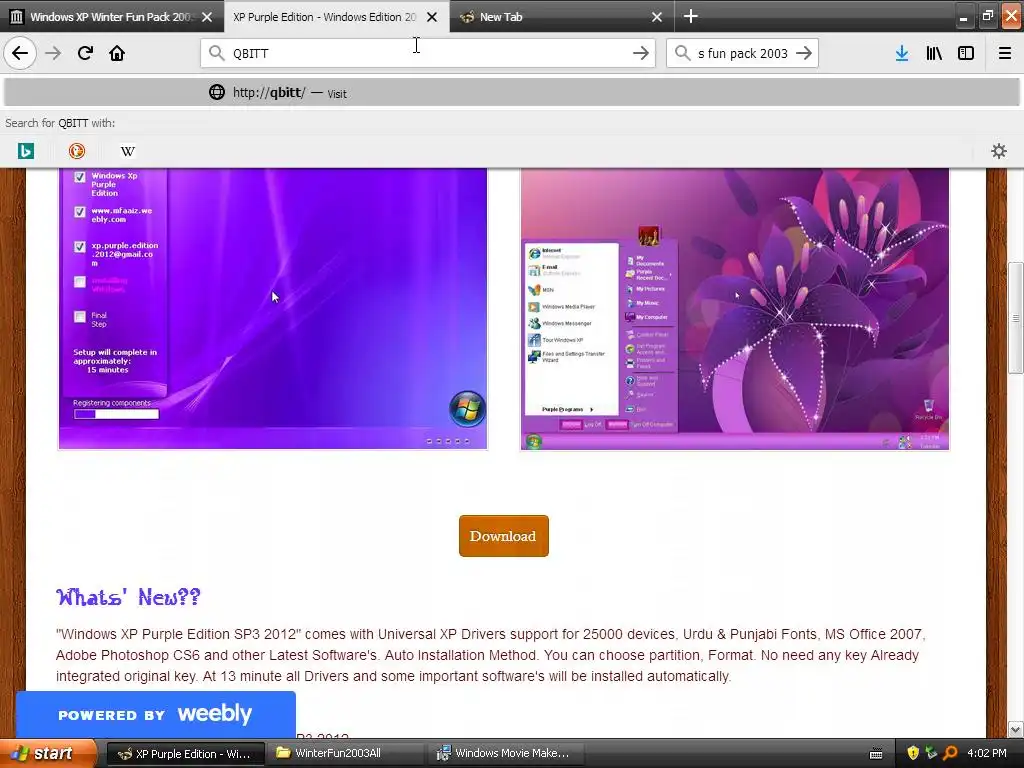Switch to XP Purple Edition taskbar window

pyautogui.click(x=185, y=753)
